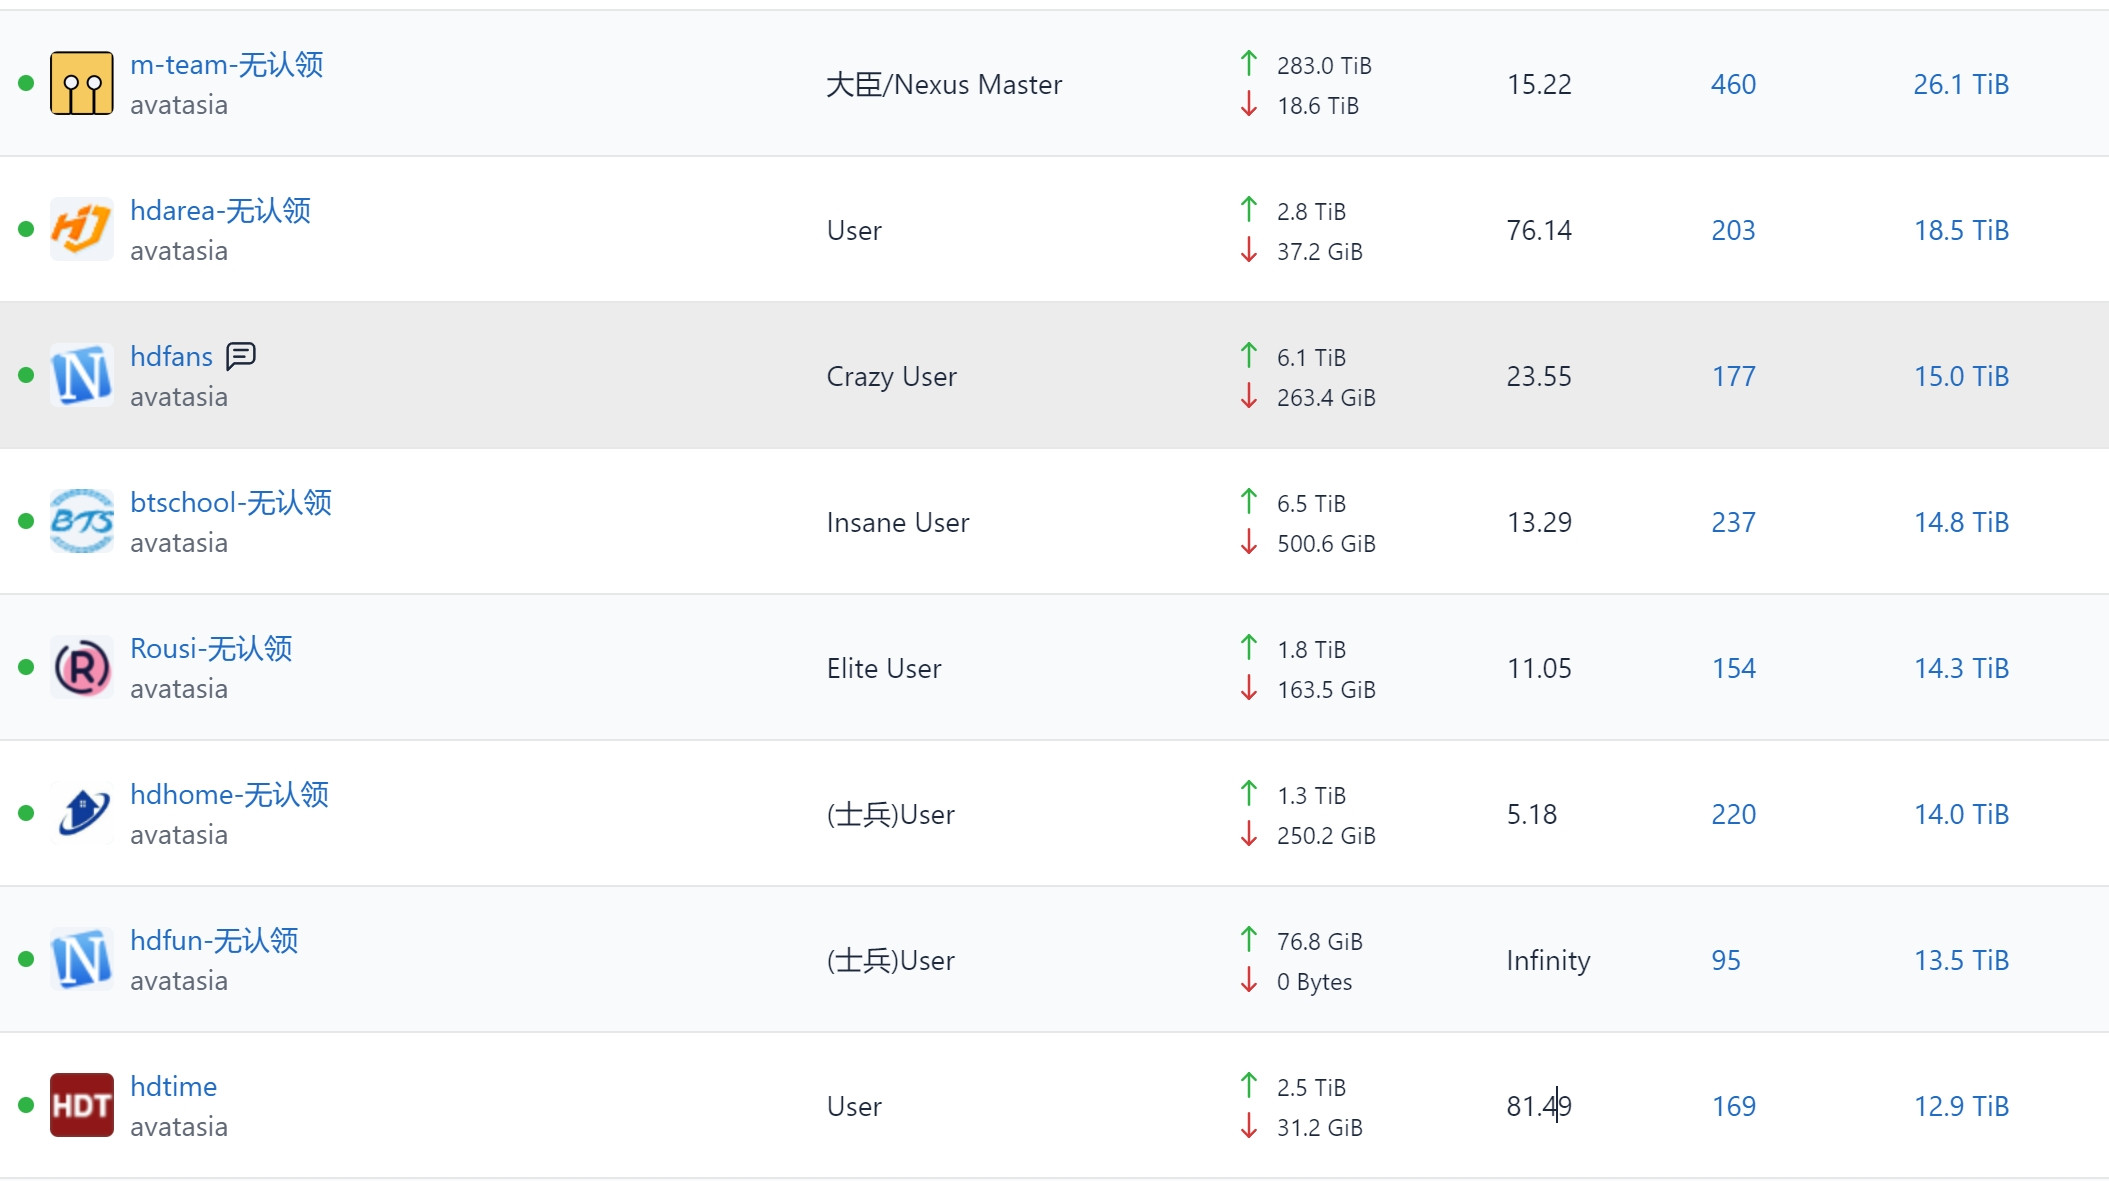
Task: Click the hdtime ratio value 81.49
Action: (x=1539, y=1106)
